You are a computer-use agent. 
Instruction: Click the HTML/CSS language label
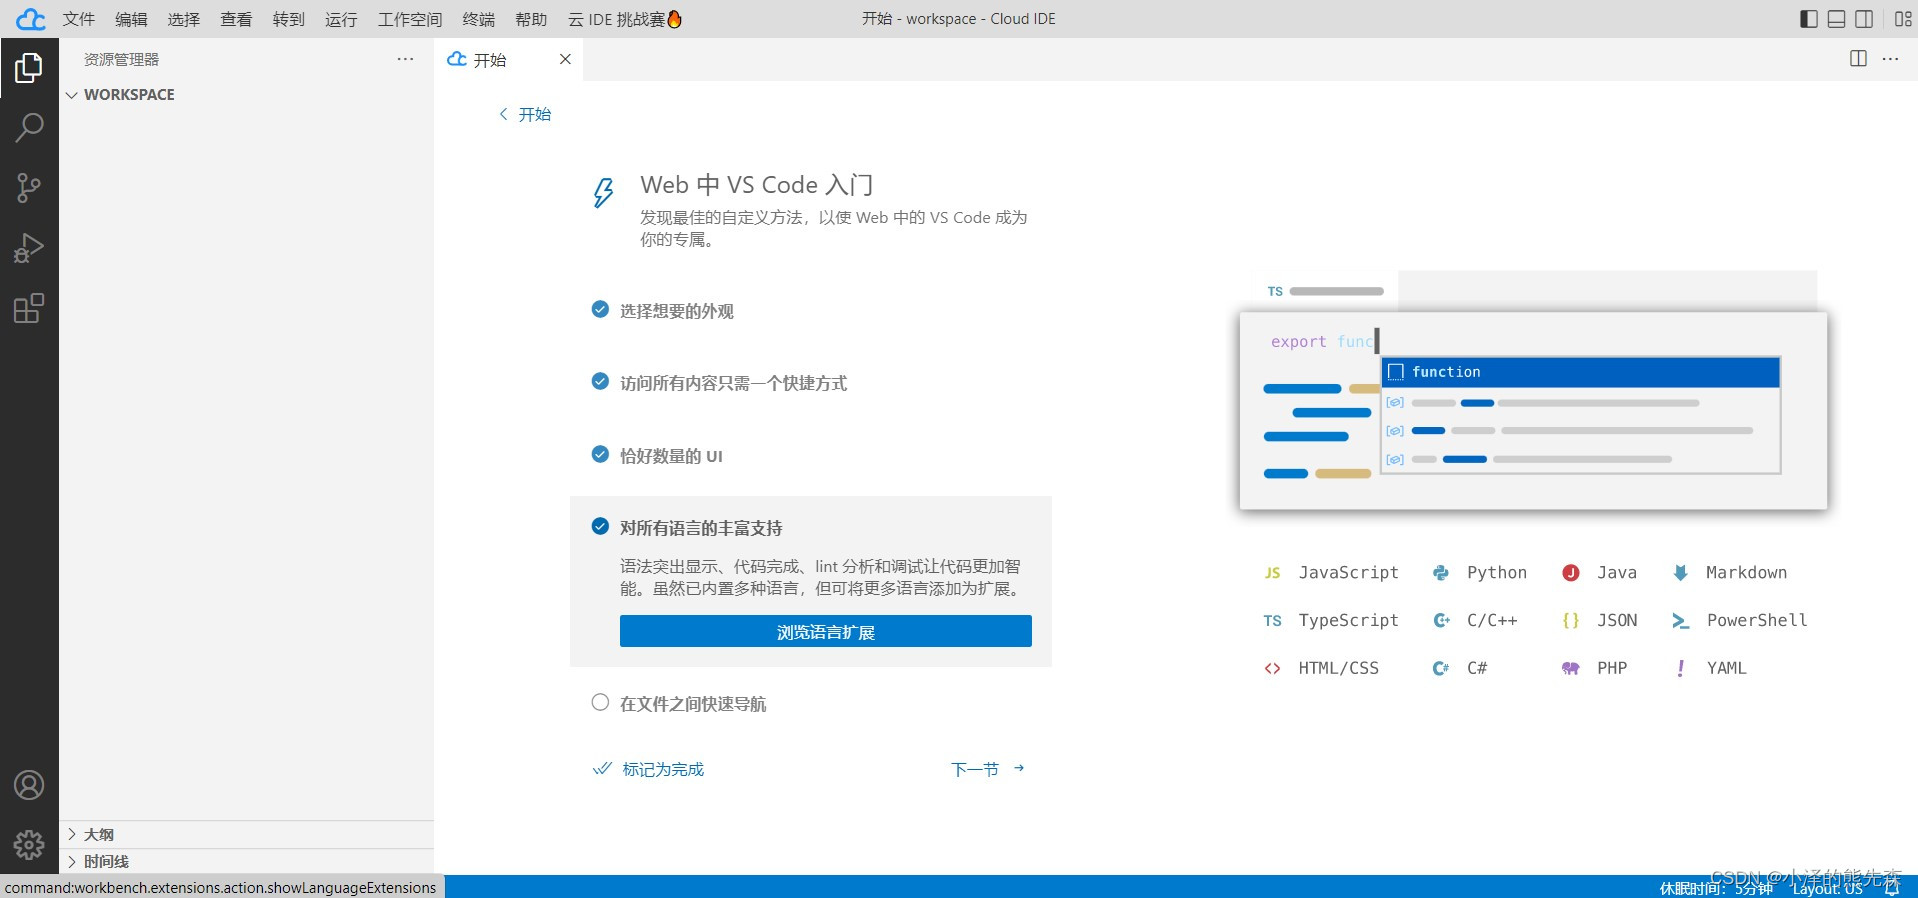[1338, 668]
